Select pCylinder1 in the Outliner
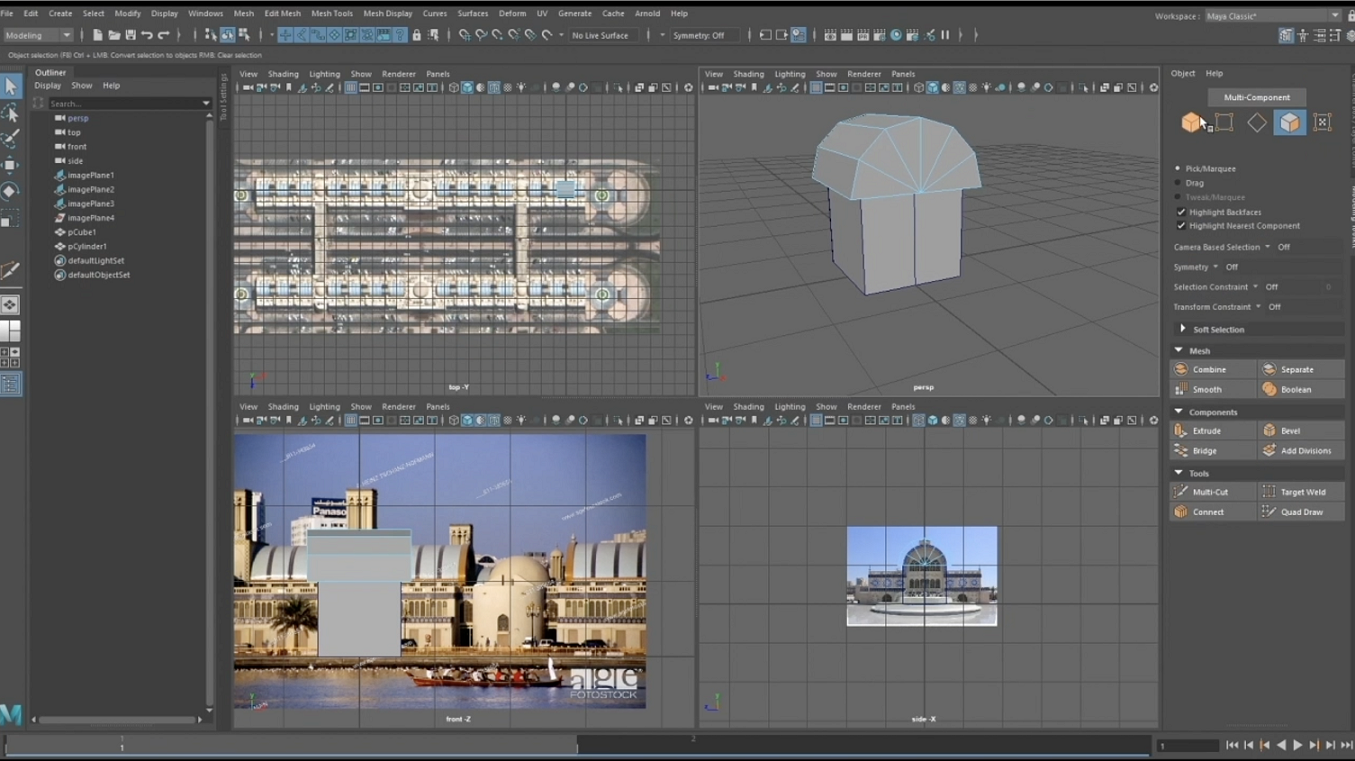Viewport: 1355px width, 761px height. click(87, 246)
